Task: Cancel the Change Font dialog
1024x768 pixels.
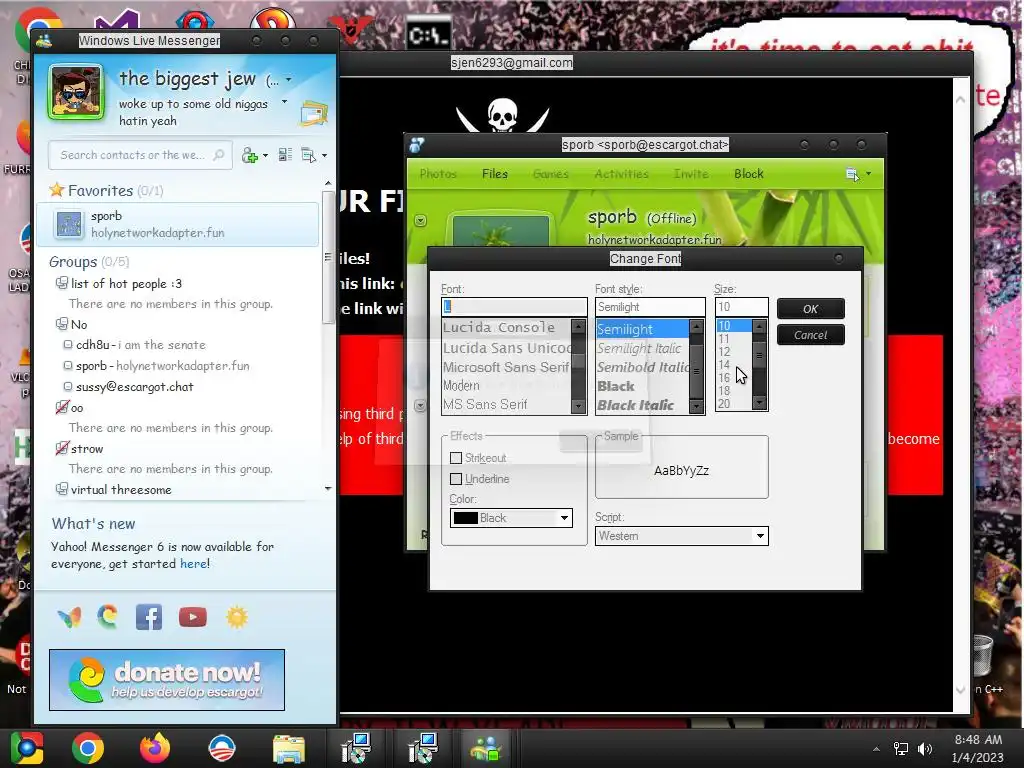Action: pos(810,335)
